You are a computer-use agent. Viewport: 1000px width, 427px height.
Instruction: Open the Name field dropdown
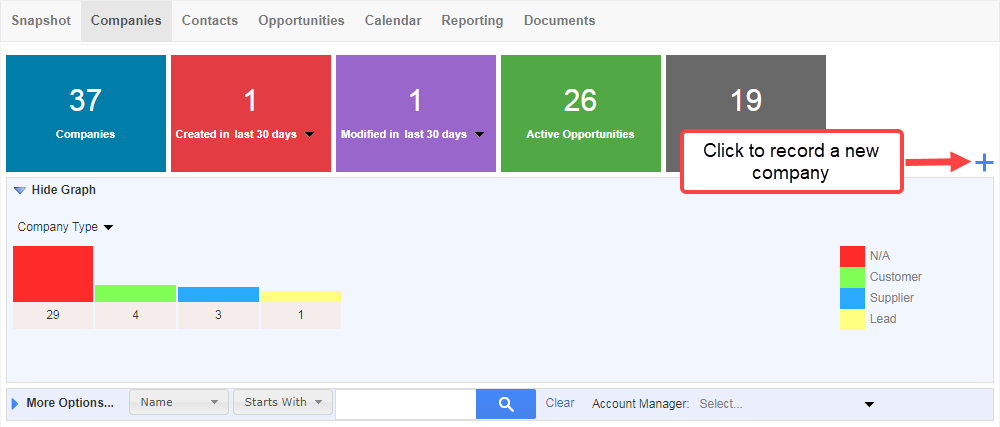(179, 402)
